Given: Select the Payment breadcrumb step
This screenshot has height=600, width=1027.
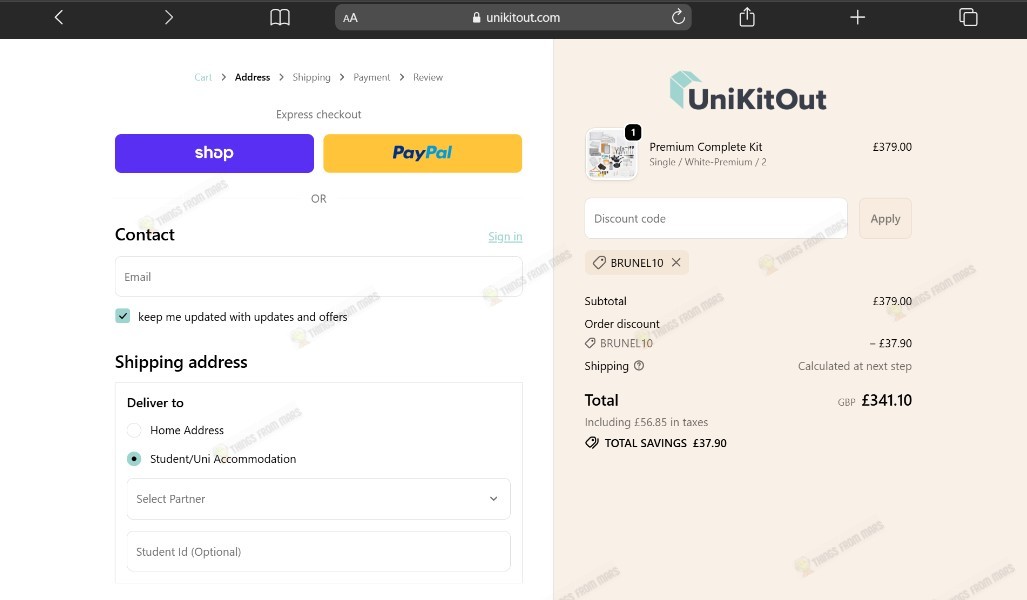Looking at the screenshot, I should [x=371, y=77].
